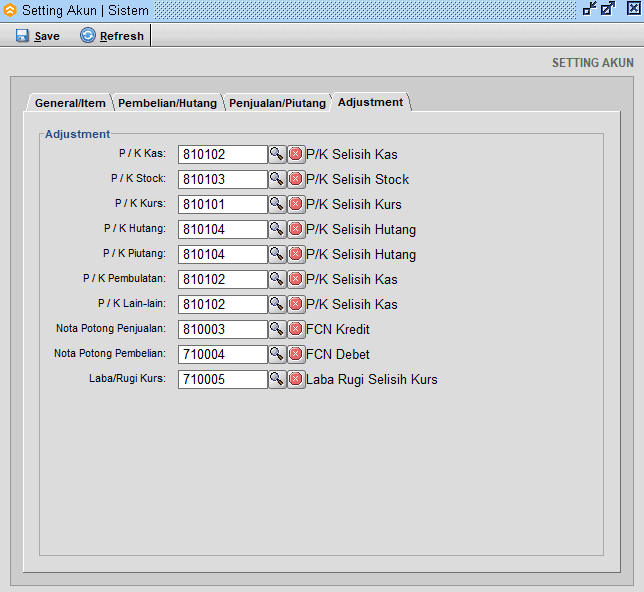This screenshot has width=644, height=592.
Task: Open lookup for Nota Potong Pembelian
Action: [277, 354]
